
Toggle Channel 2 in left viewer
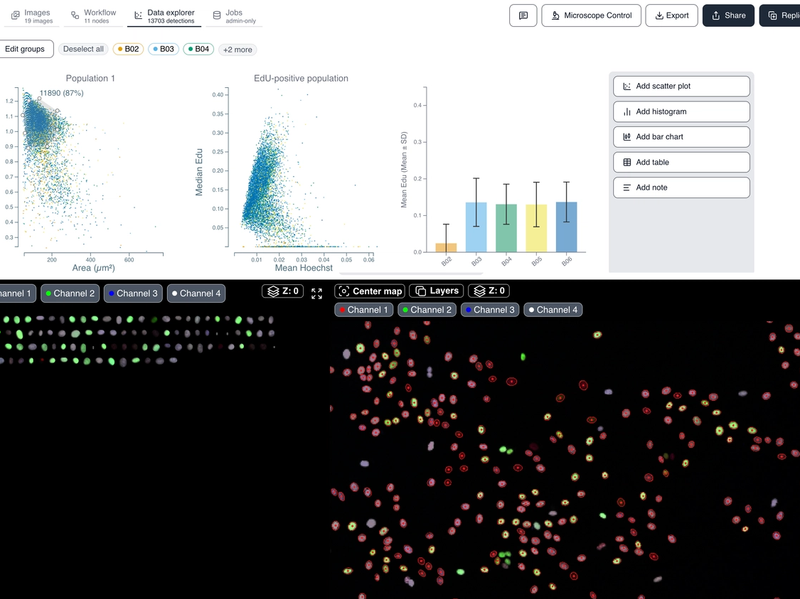pyautogui.click(x=70, y=293)
